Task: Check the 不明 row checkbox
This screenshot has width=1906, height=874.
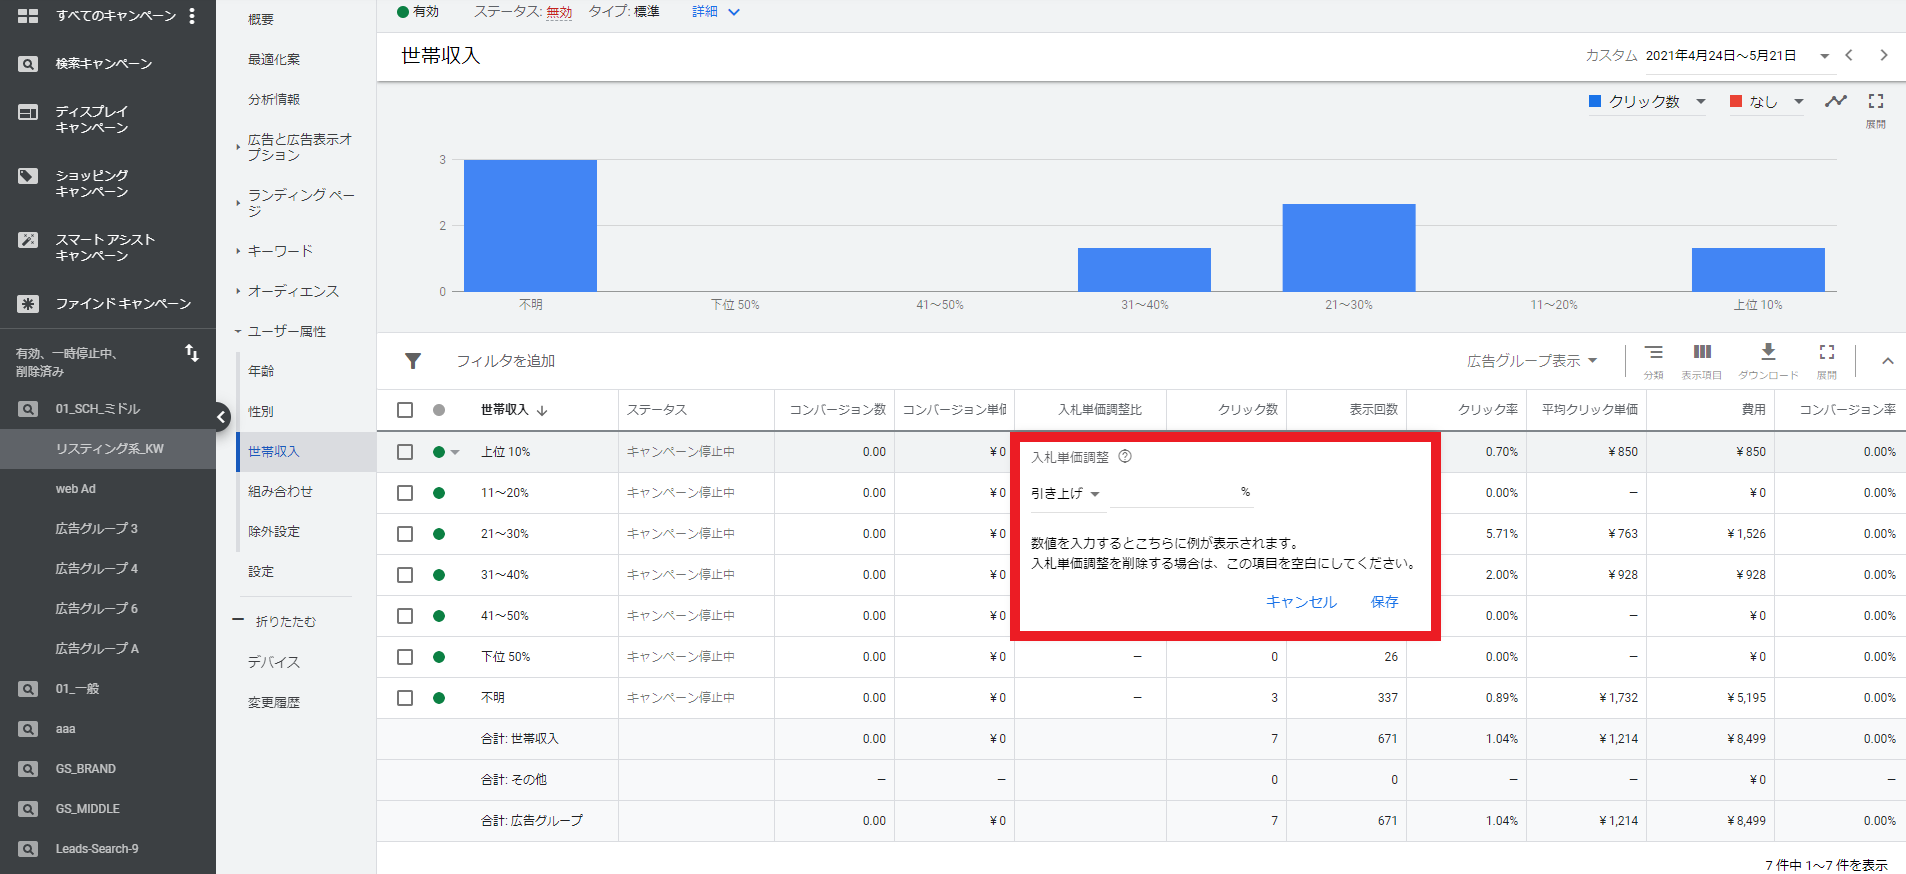Action: click(405, 698)
